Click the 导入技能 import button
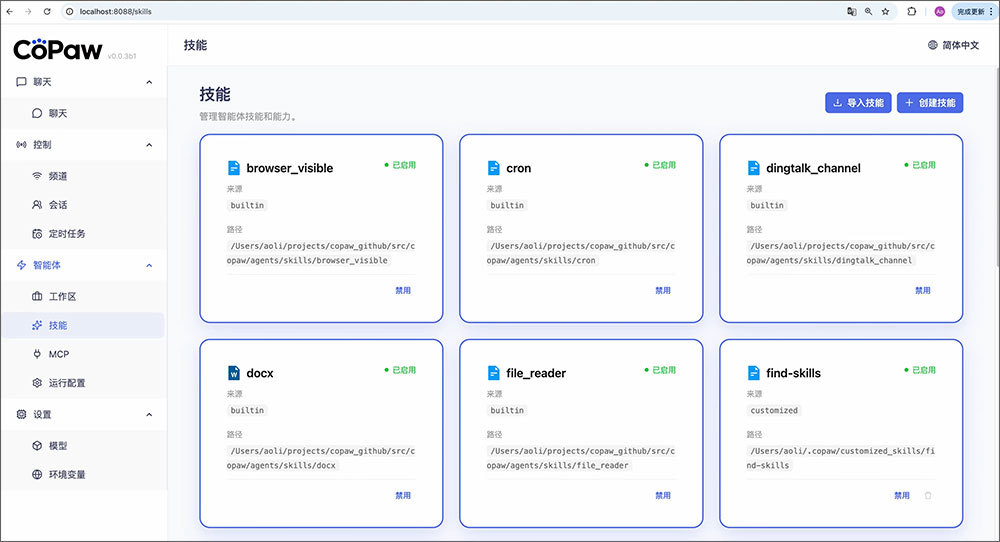Viewport: 1000px width, 542px height. (x=858, y=103)
